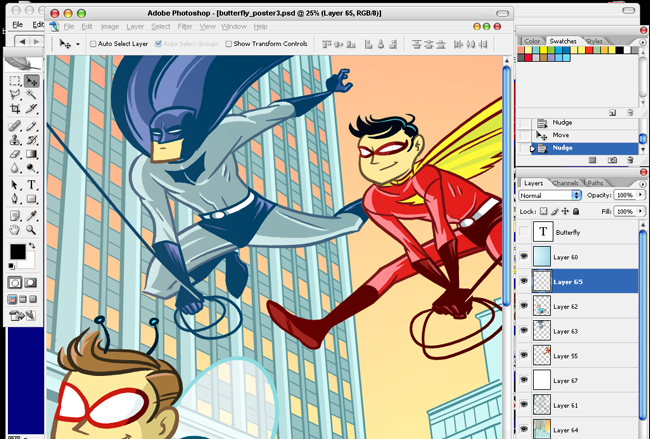Open the Window menu
Screen dimensions: 650x439
(234, 27)
